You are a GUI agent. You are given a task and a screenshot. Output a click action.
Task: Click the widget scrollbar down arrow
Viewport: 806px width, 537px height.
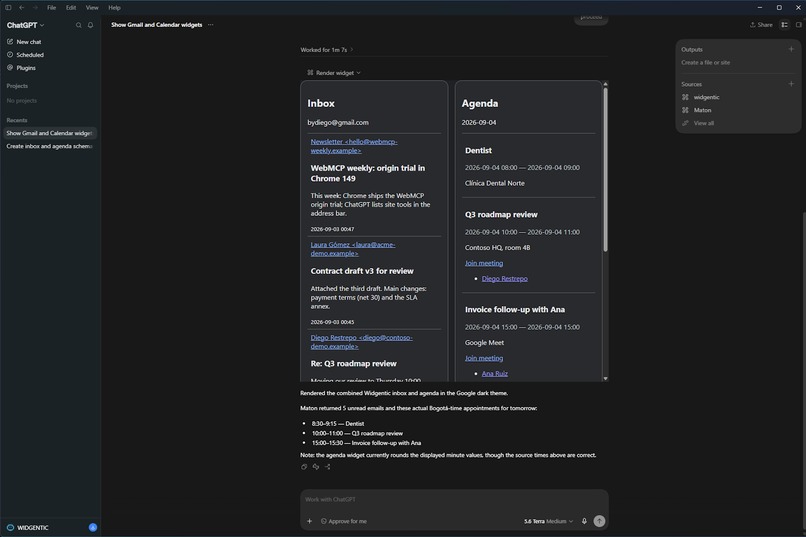606,378
